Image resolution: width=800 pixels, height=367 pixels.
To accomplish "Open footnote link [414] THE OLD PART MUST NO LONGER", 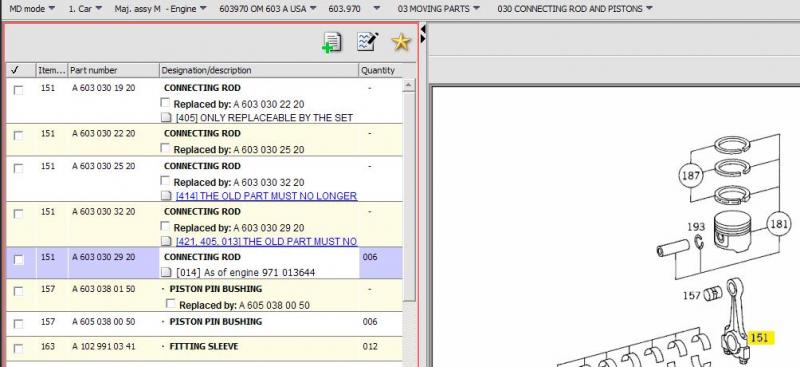I will click(x=266, y=196).
